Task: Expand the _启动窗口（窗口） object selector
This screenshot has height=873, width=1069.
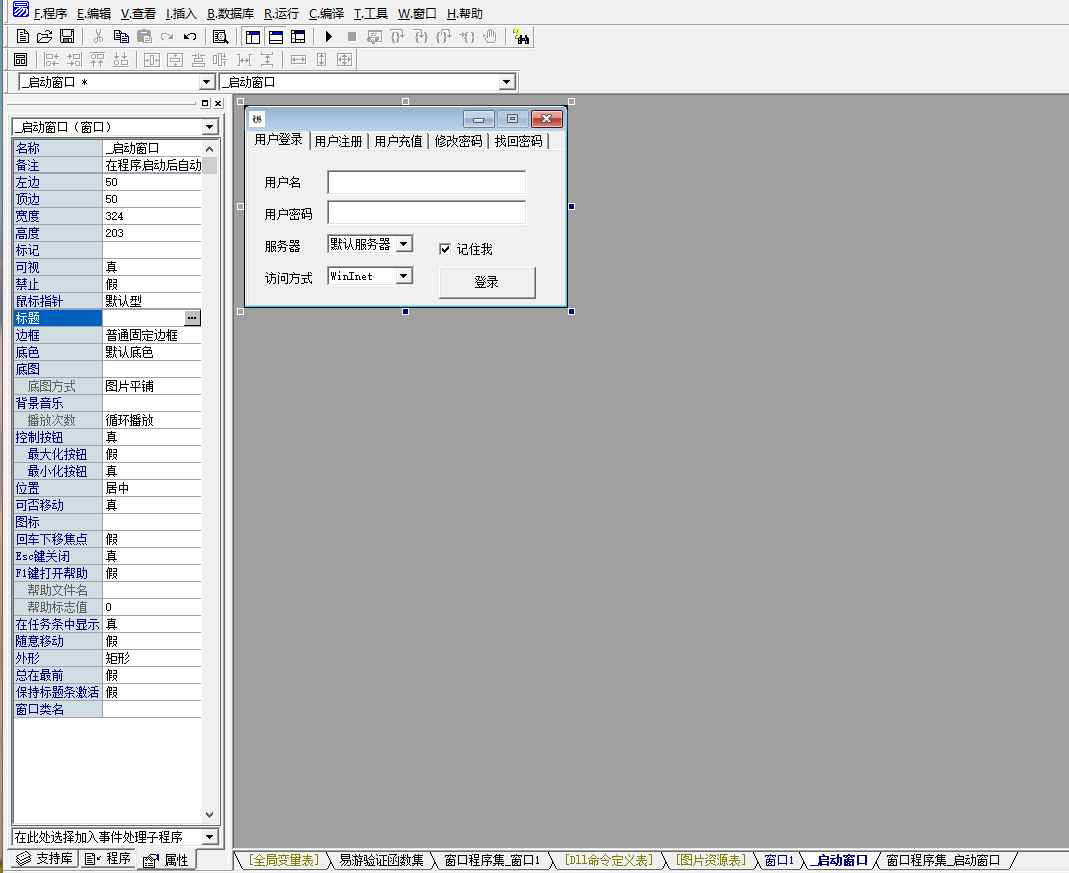Action: click(x=209, y=127)
